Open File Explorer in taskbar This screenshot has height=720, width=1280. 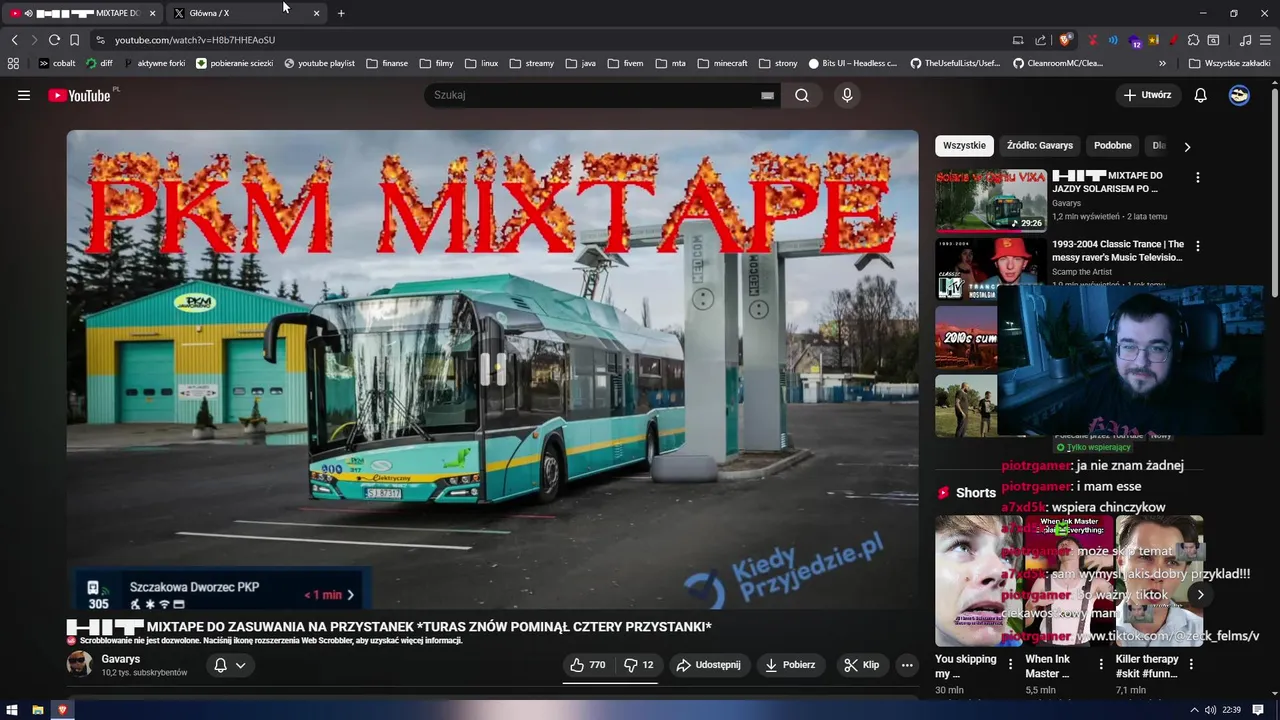point(37,710)
